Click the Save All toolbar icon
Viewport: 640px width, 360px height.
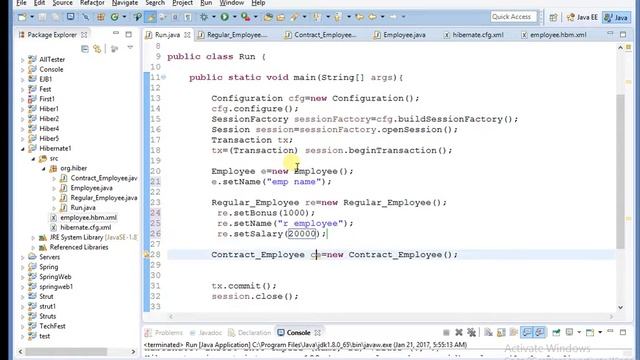coord(56,17)
